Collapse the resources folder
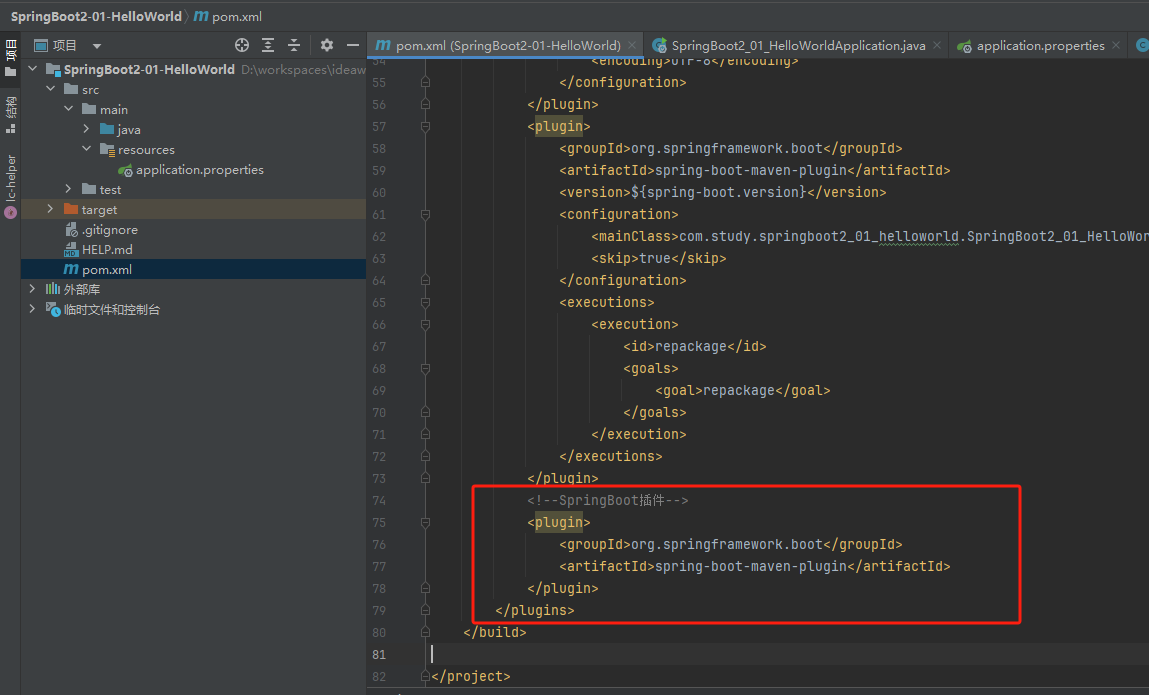This screenshot has width=1149, height=695. pos(86,149)
